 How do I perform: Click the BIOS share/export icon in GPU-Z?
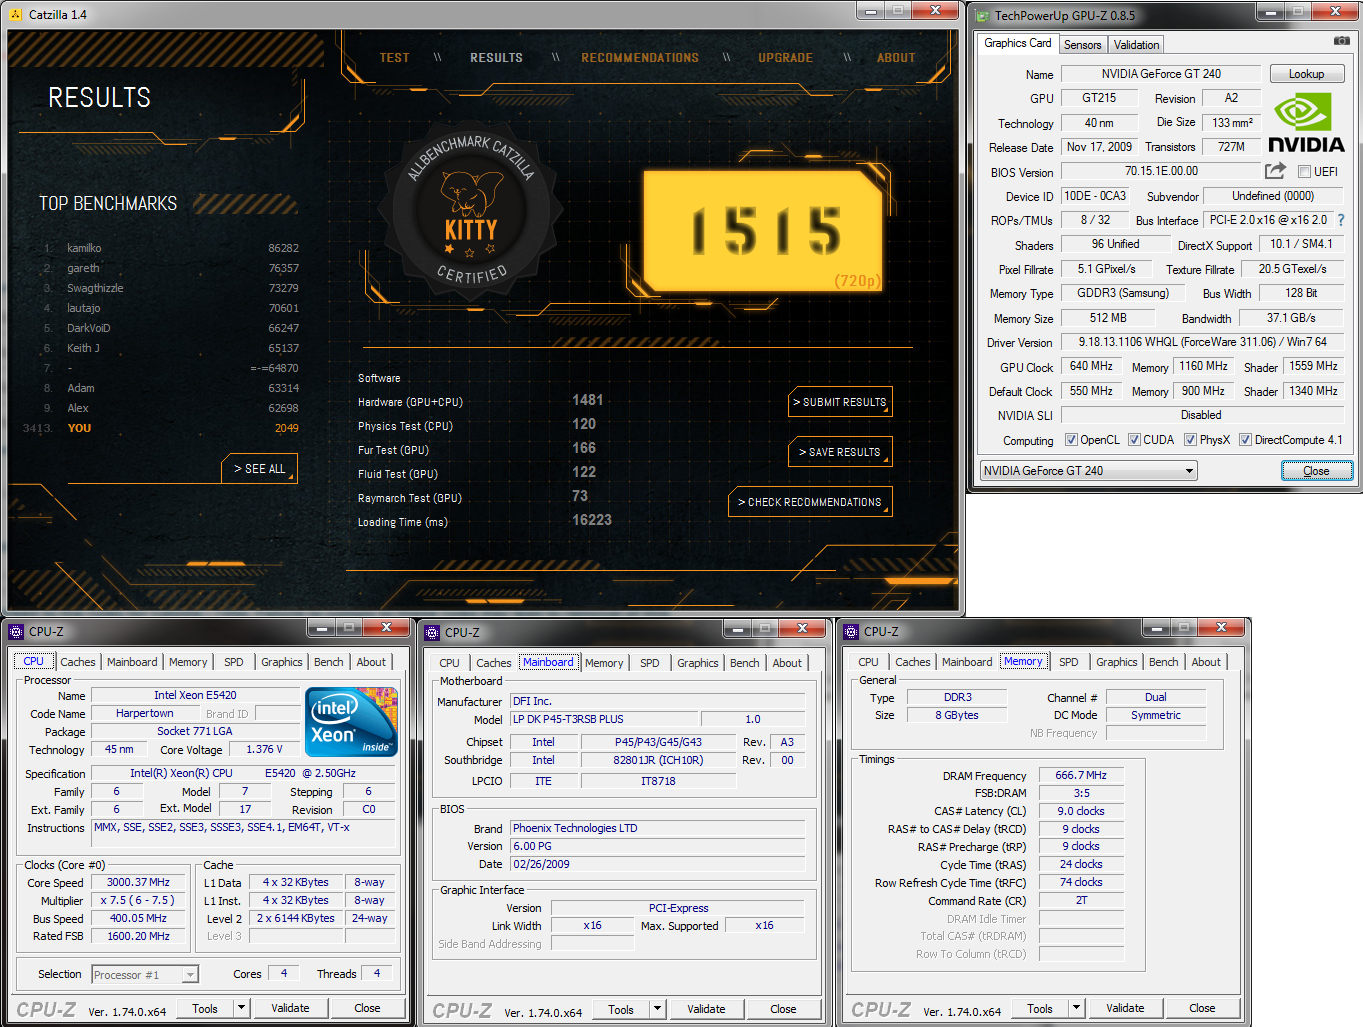pos(1275,171)
